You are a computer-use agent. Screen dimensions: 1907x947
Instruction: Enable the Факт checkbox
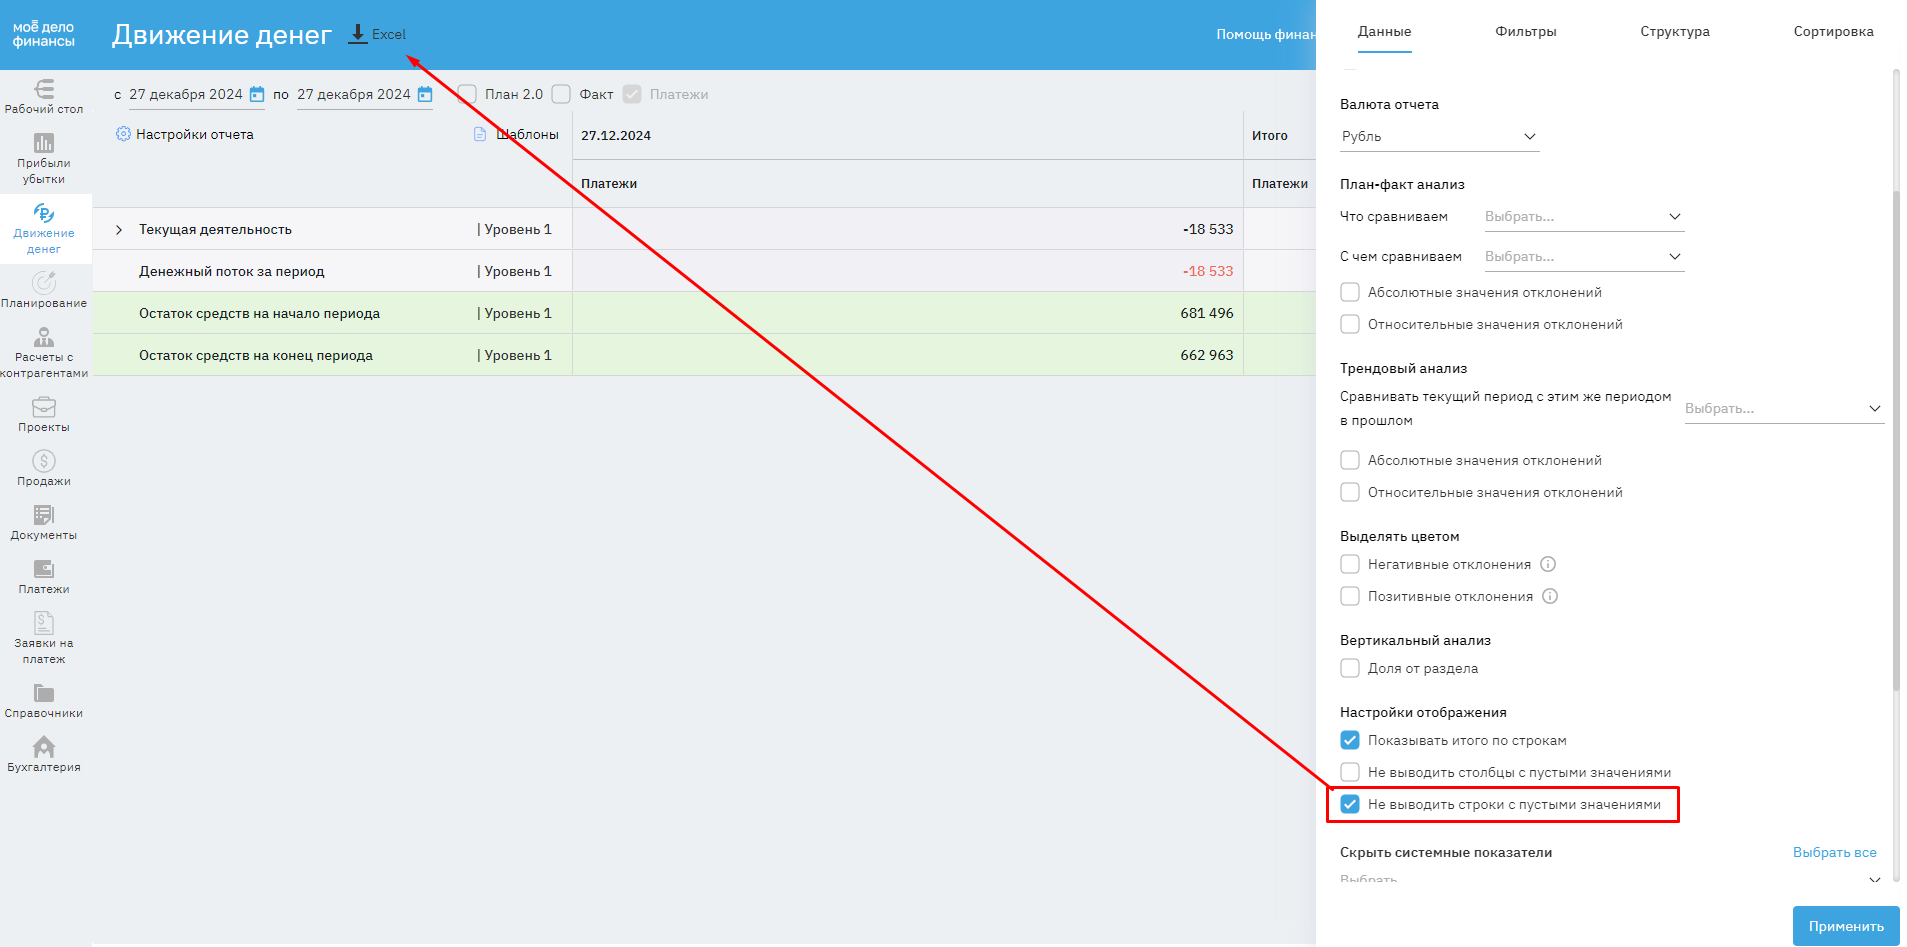(x=561, y=94)
